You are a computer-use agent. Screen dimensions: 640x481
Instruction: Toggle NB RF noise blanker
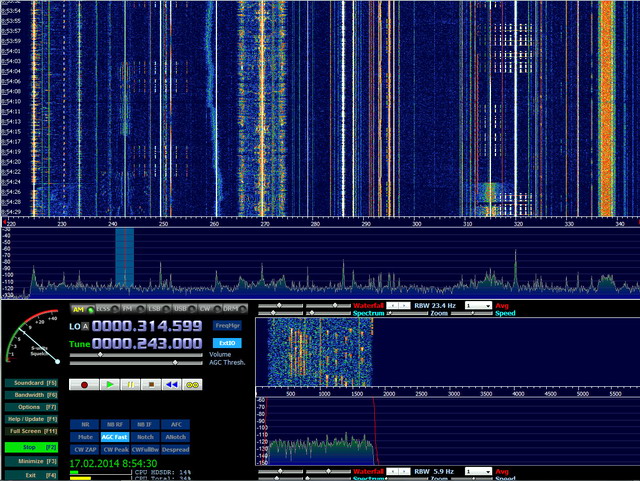click(115, 425)
